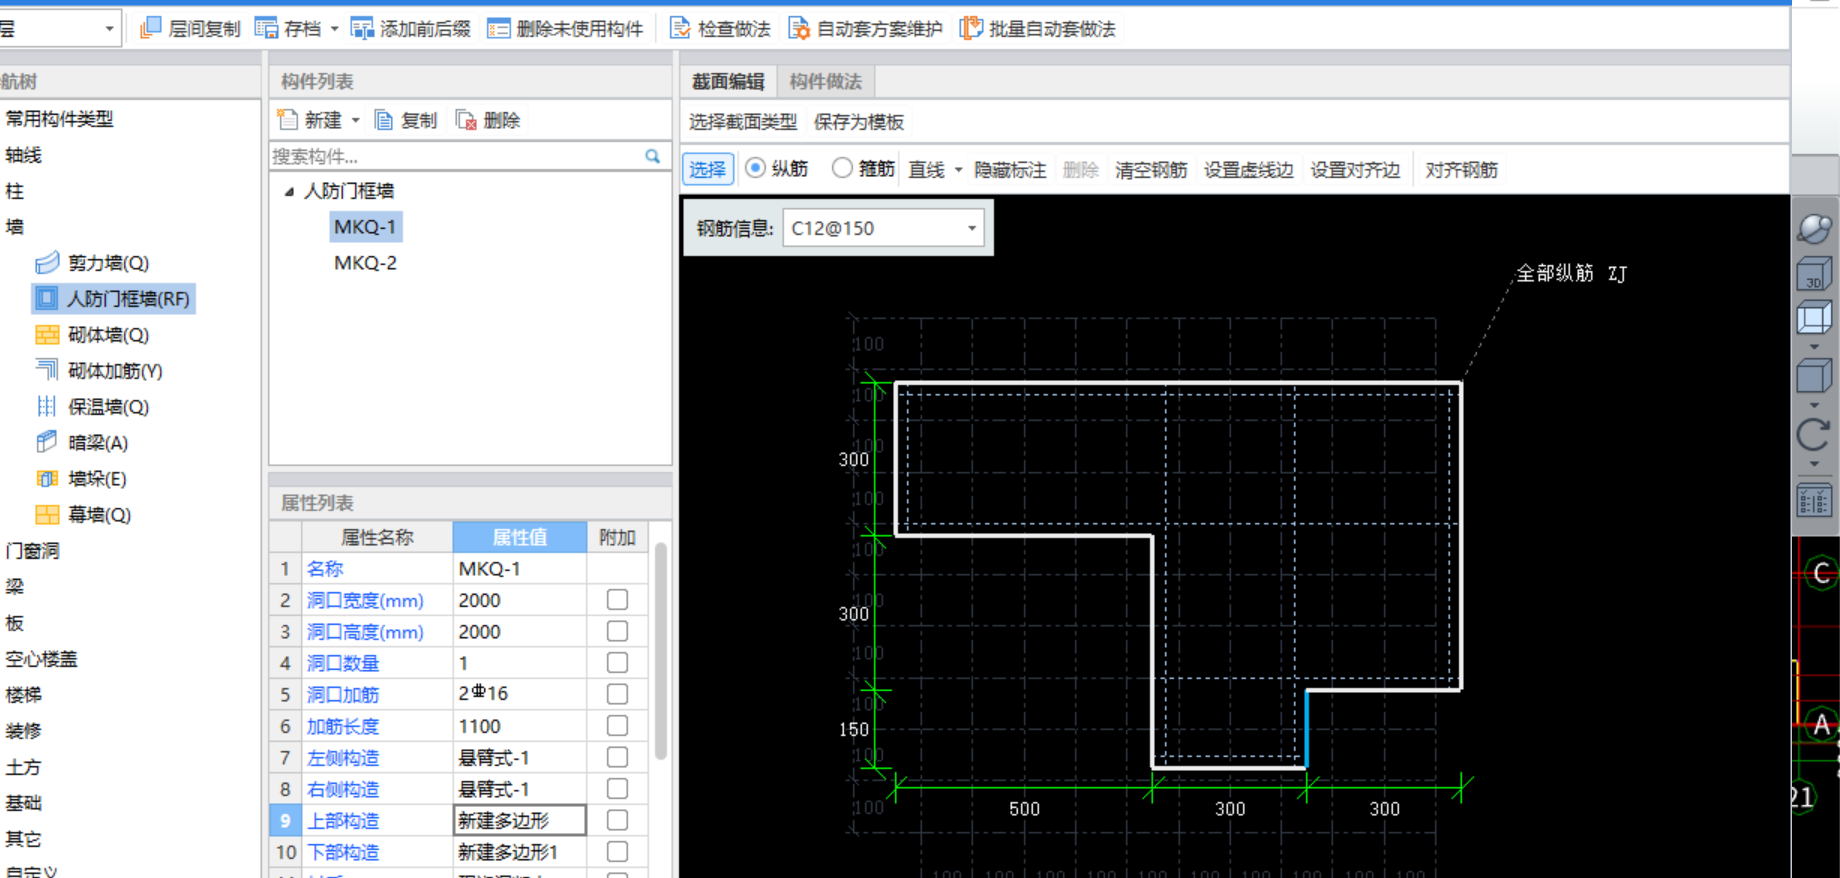
Task: Open the 新建 dropdown arrow
Action: point(355,121)
